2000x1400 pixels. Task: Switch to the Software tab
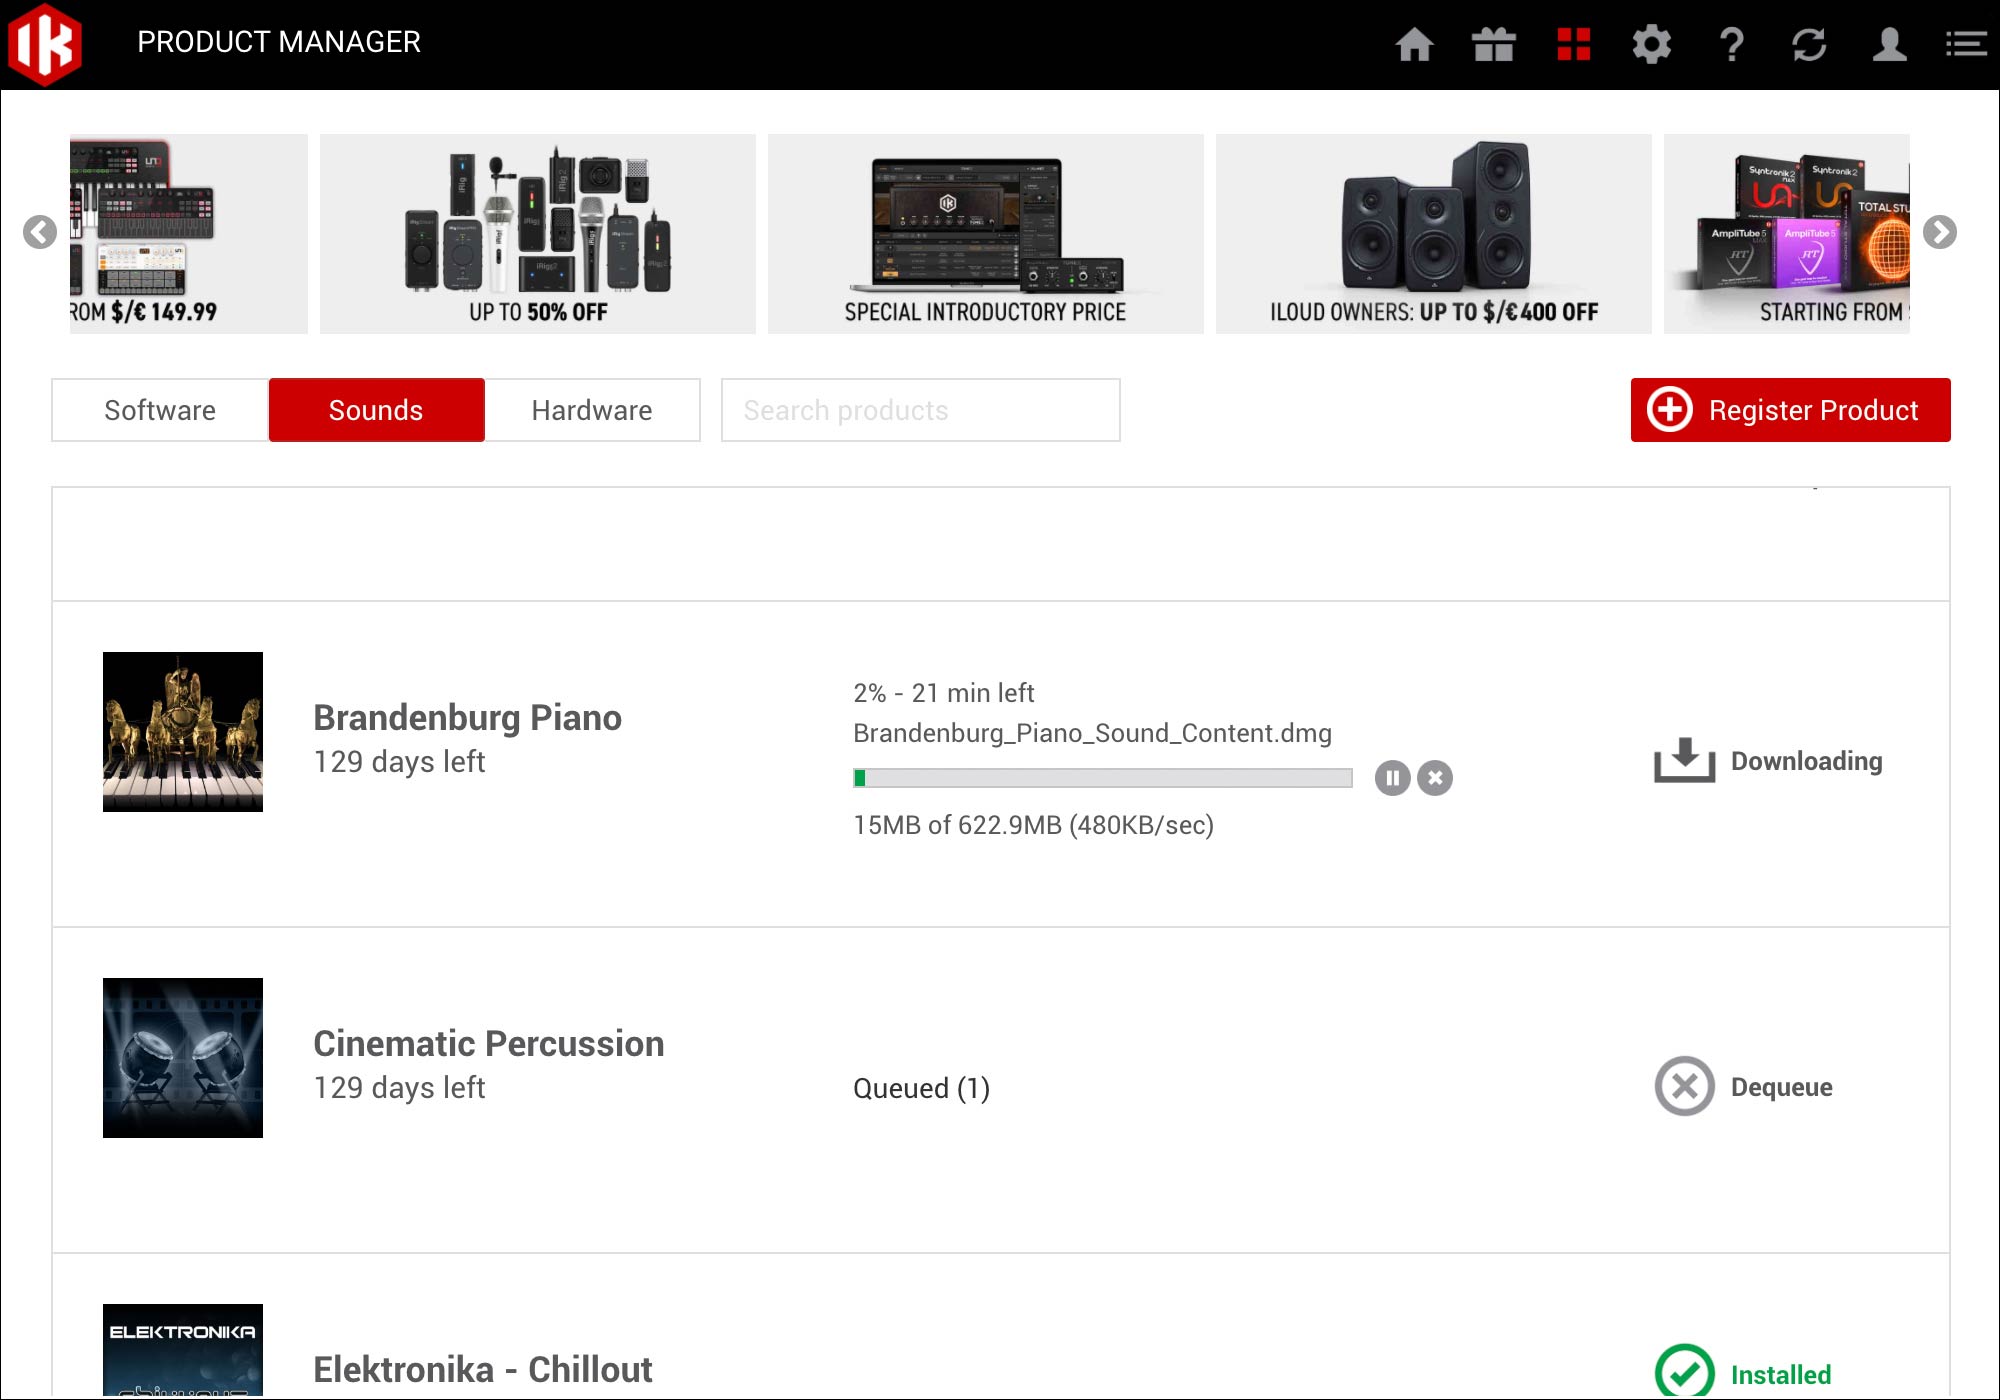pos(160,410)
